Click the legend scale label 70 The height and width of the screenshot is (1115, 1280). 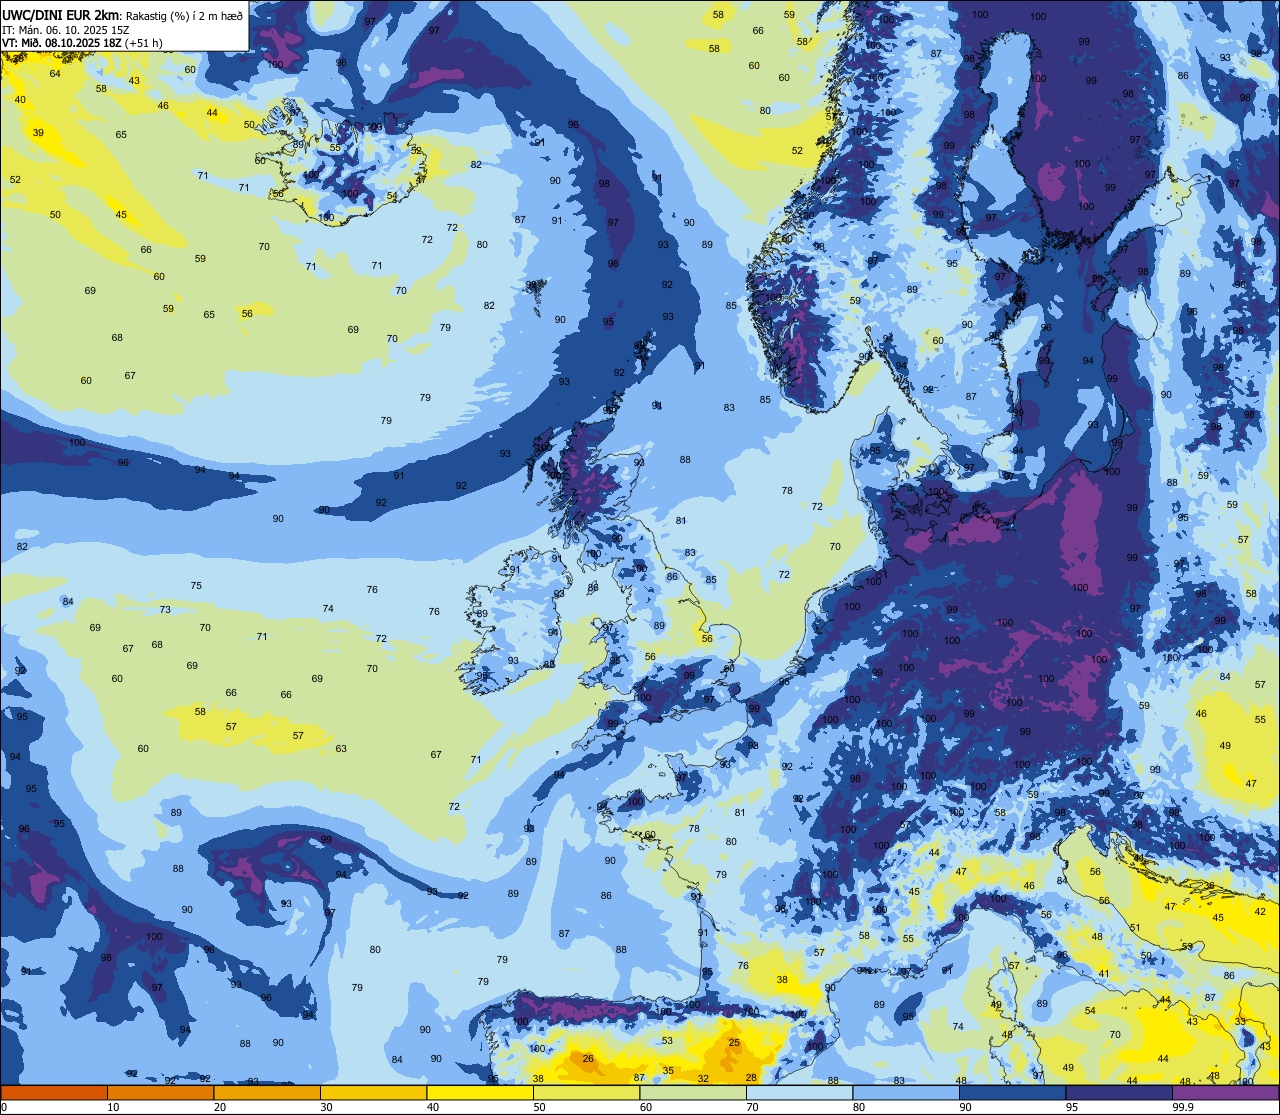[752, 1107]
